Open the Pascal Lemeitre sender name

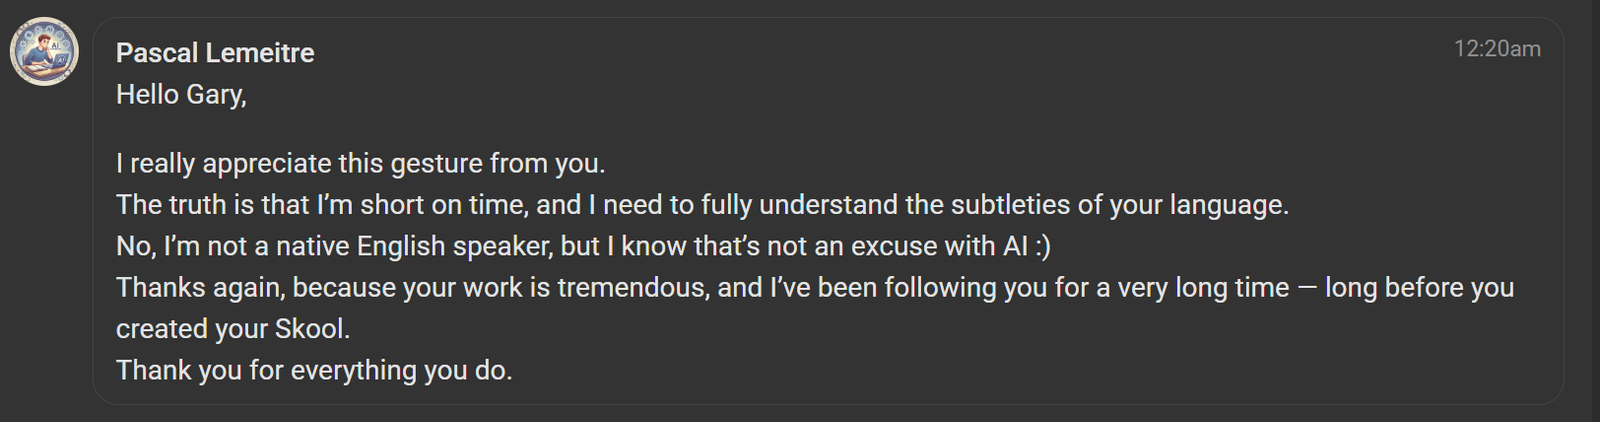pyautogui.click(x=215, y=53)
